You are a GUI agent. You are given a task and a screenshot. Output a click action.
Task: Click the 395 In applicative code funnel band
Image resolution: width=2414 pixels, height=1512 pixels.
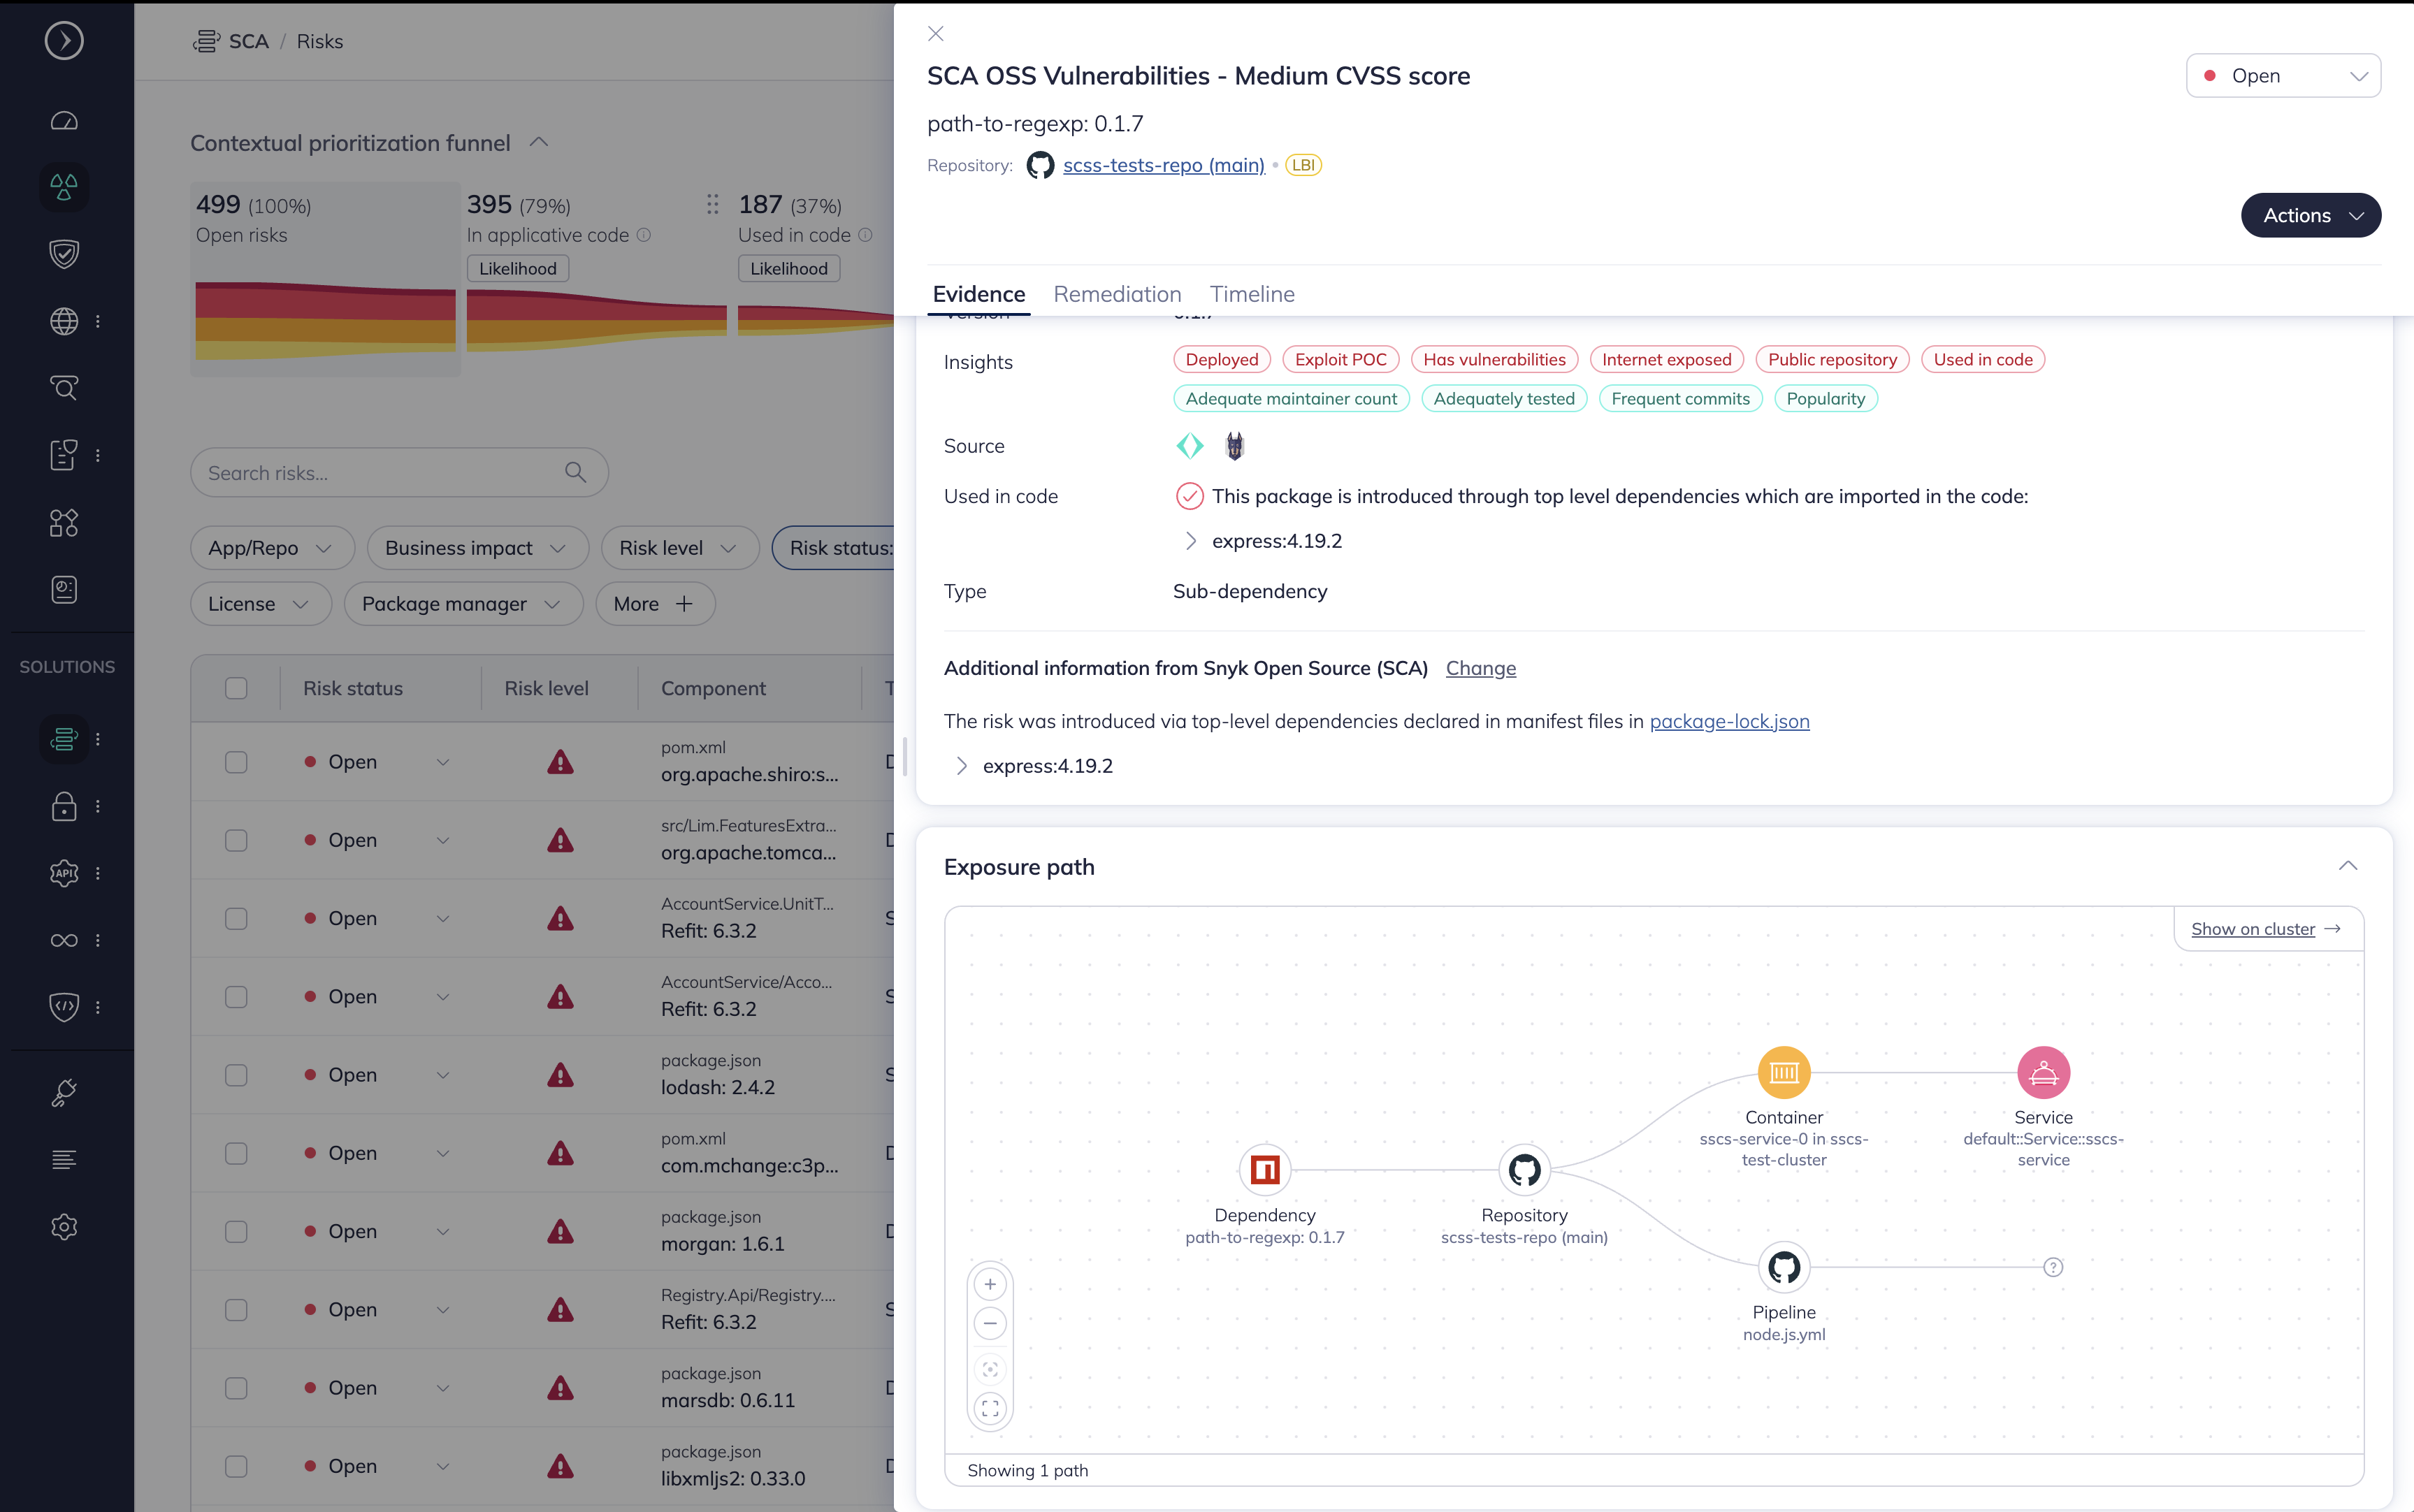coord(596,321)
